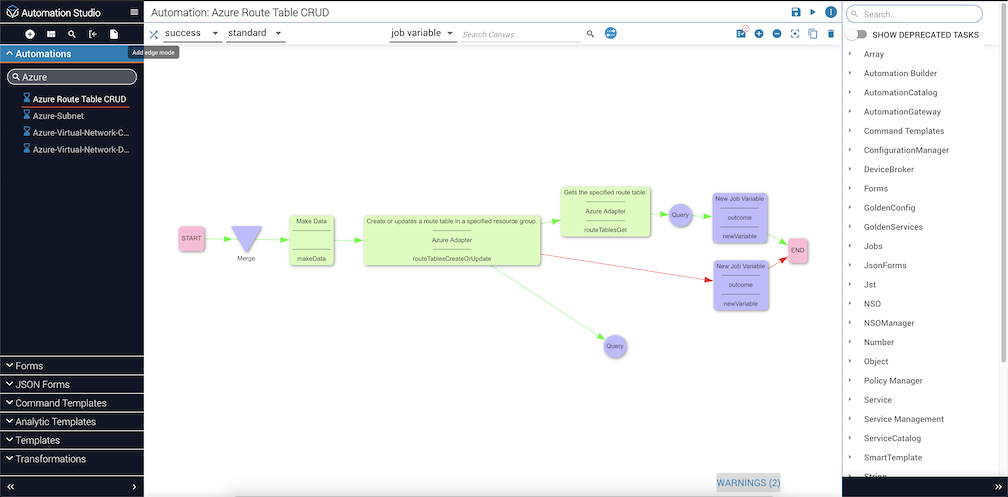Image resolution: width=1008 pixels, height=497 pixels.
Task: Click the fit-to-screen center focus icon
Action: point(795,33)
